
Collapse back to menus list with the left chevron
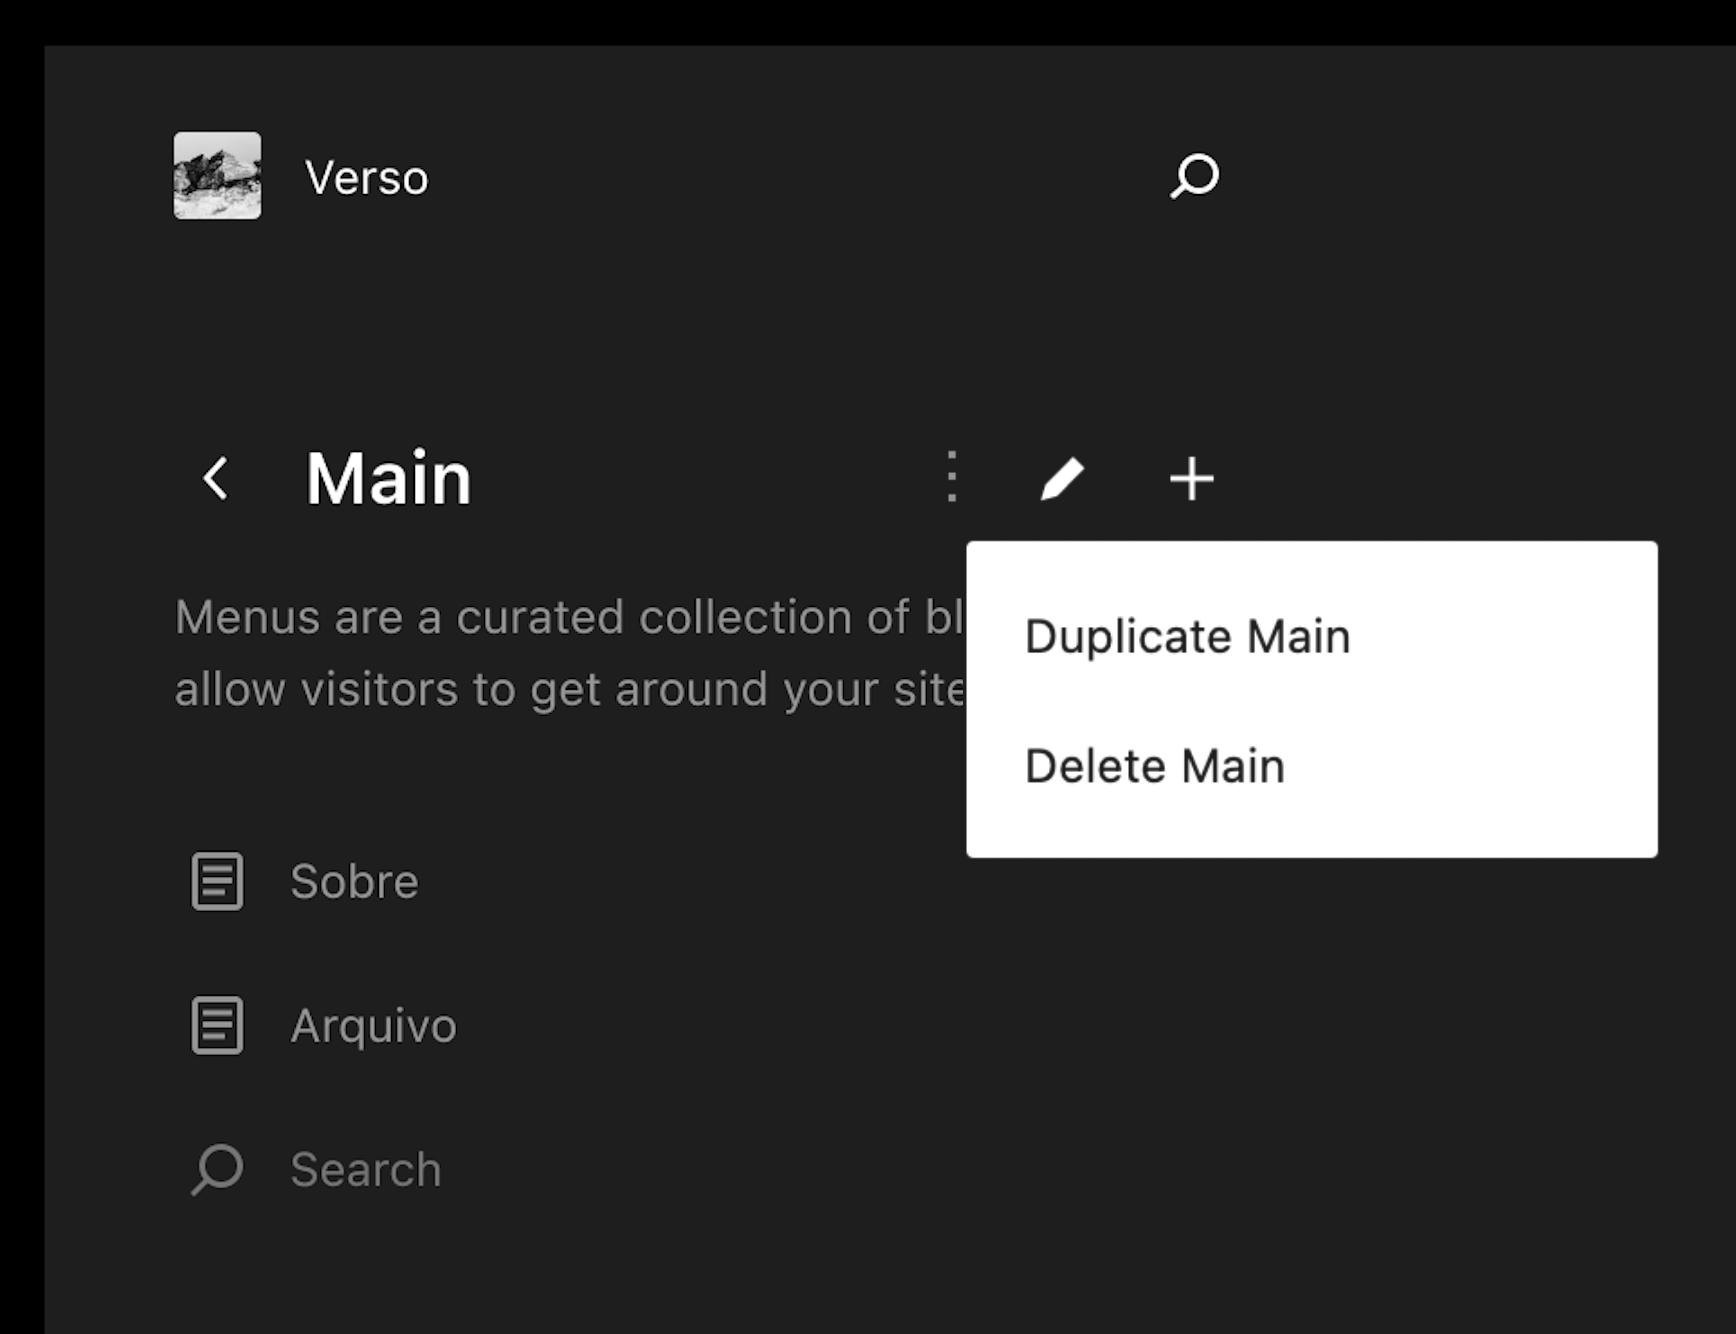215,478
